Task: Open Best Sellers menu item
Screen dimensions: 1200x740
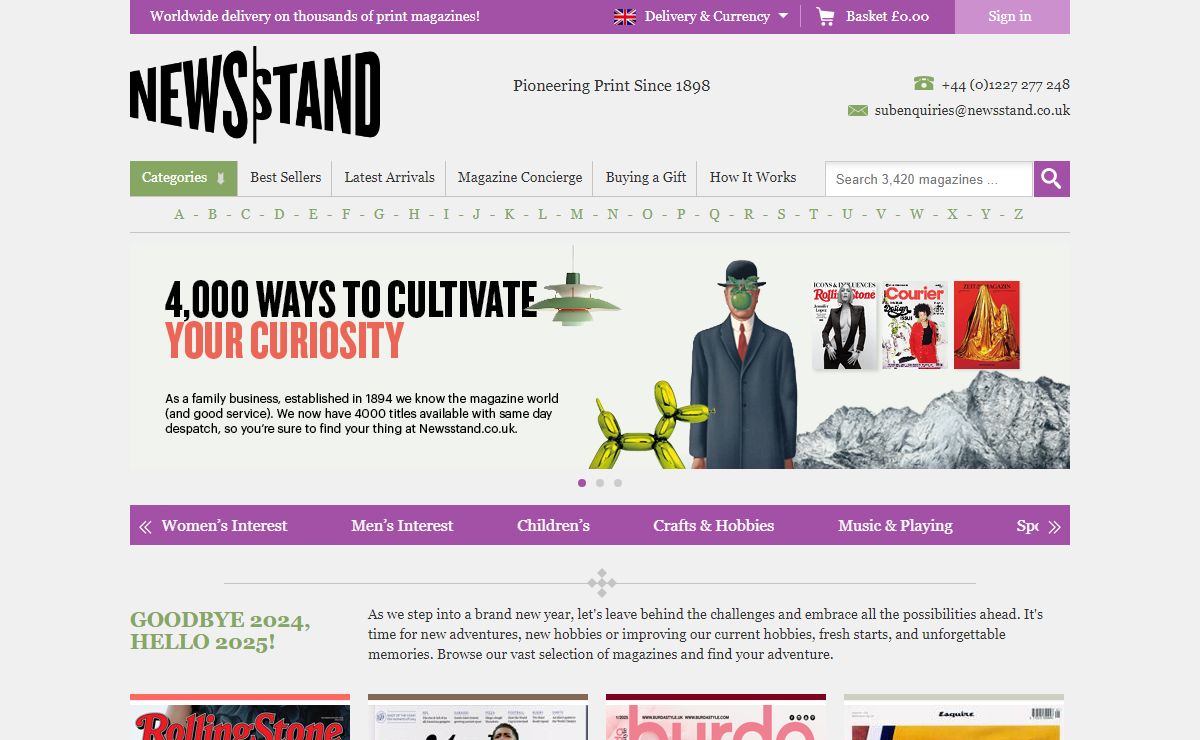Action: click(285, 177)
